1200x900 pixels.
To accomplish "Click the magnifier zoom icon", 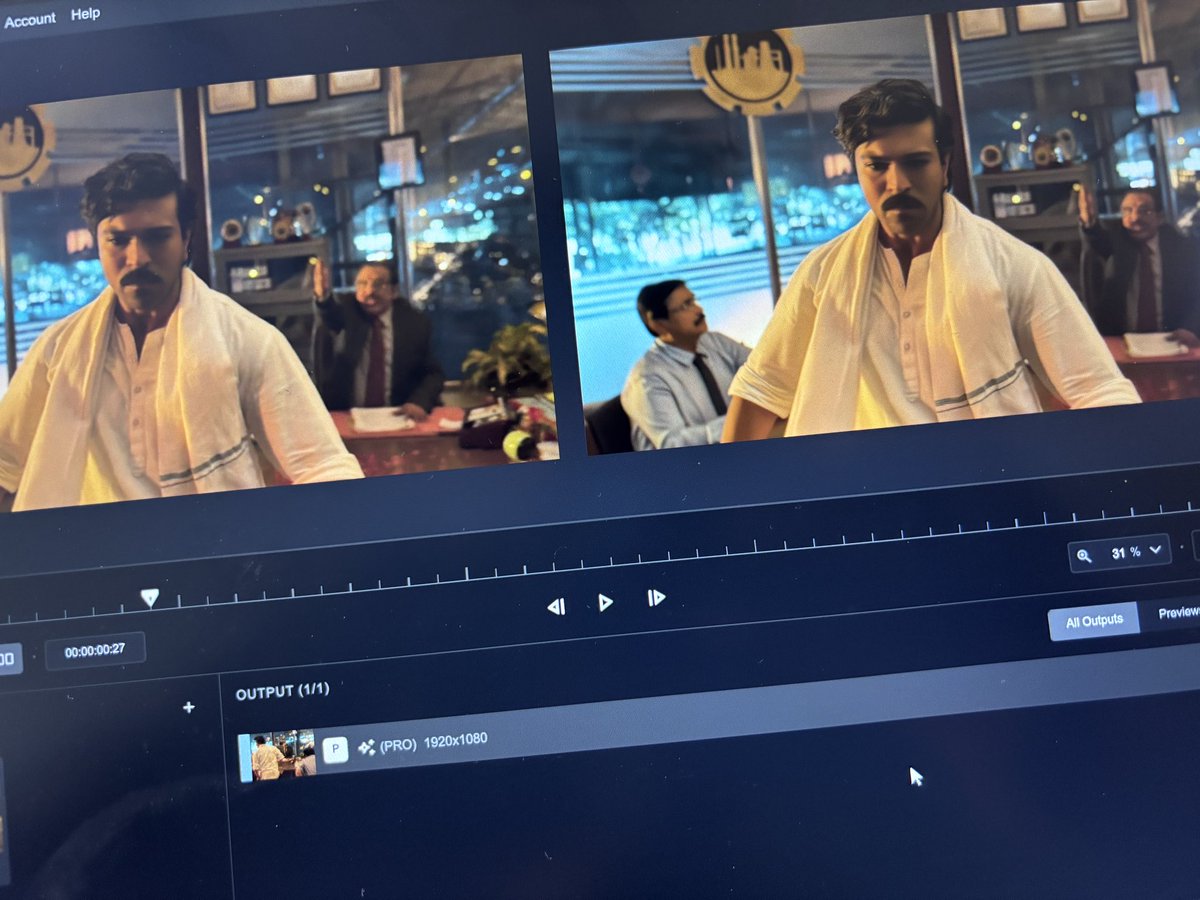I will [x=1084, y=556].
